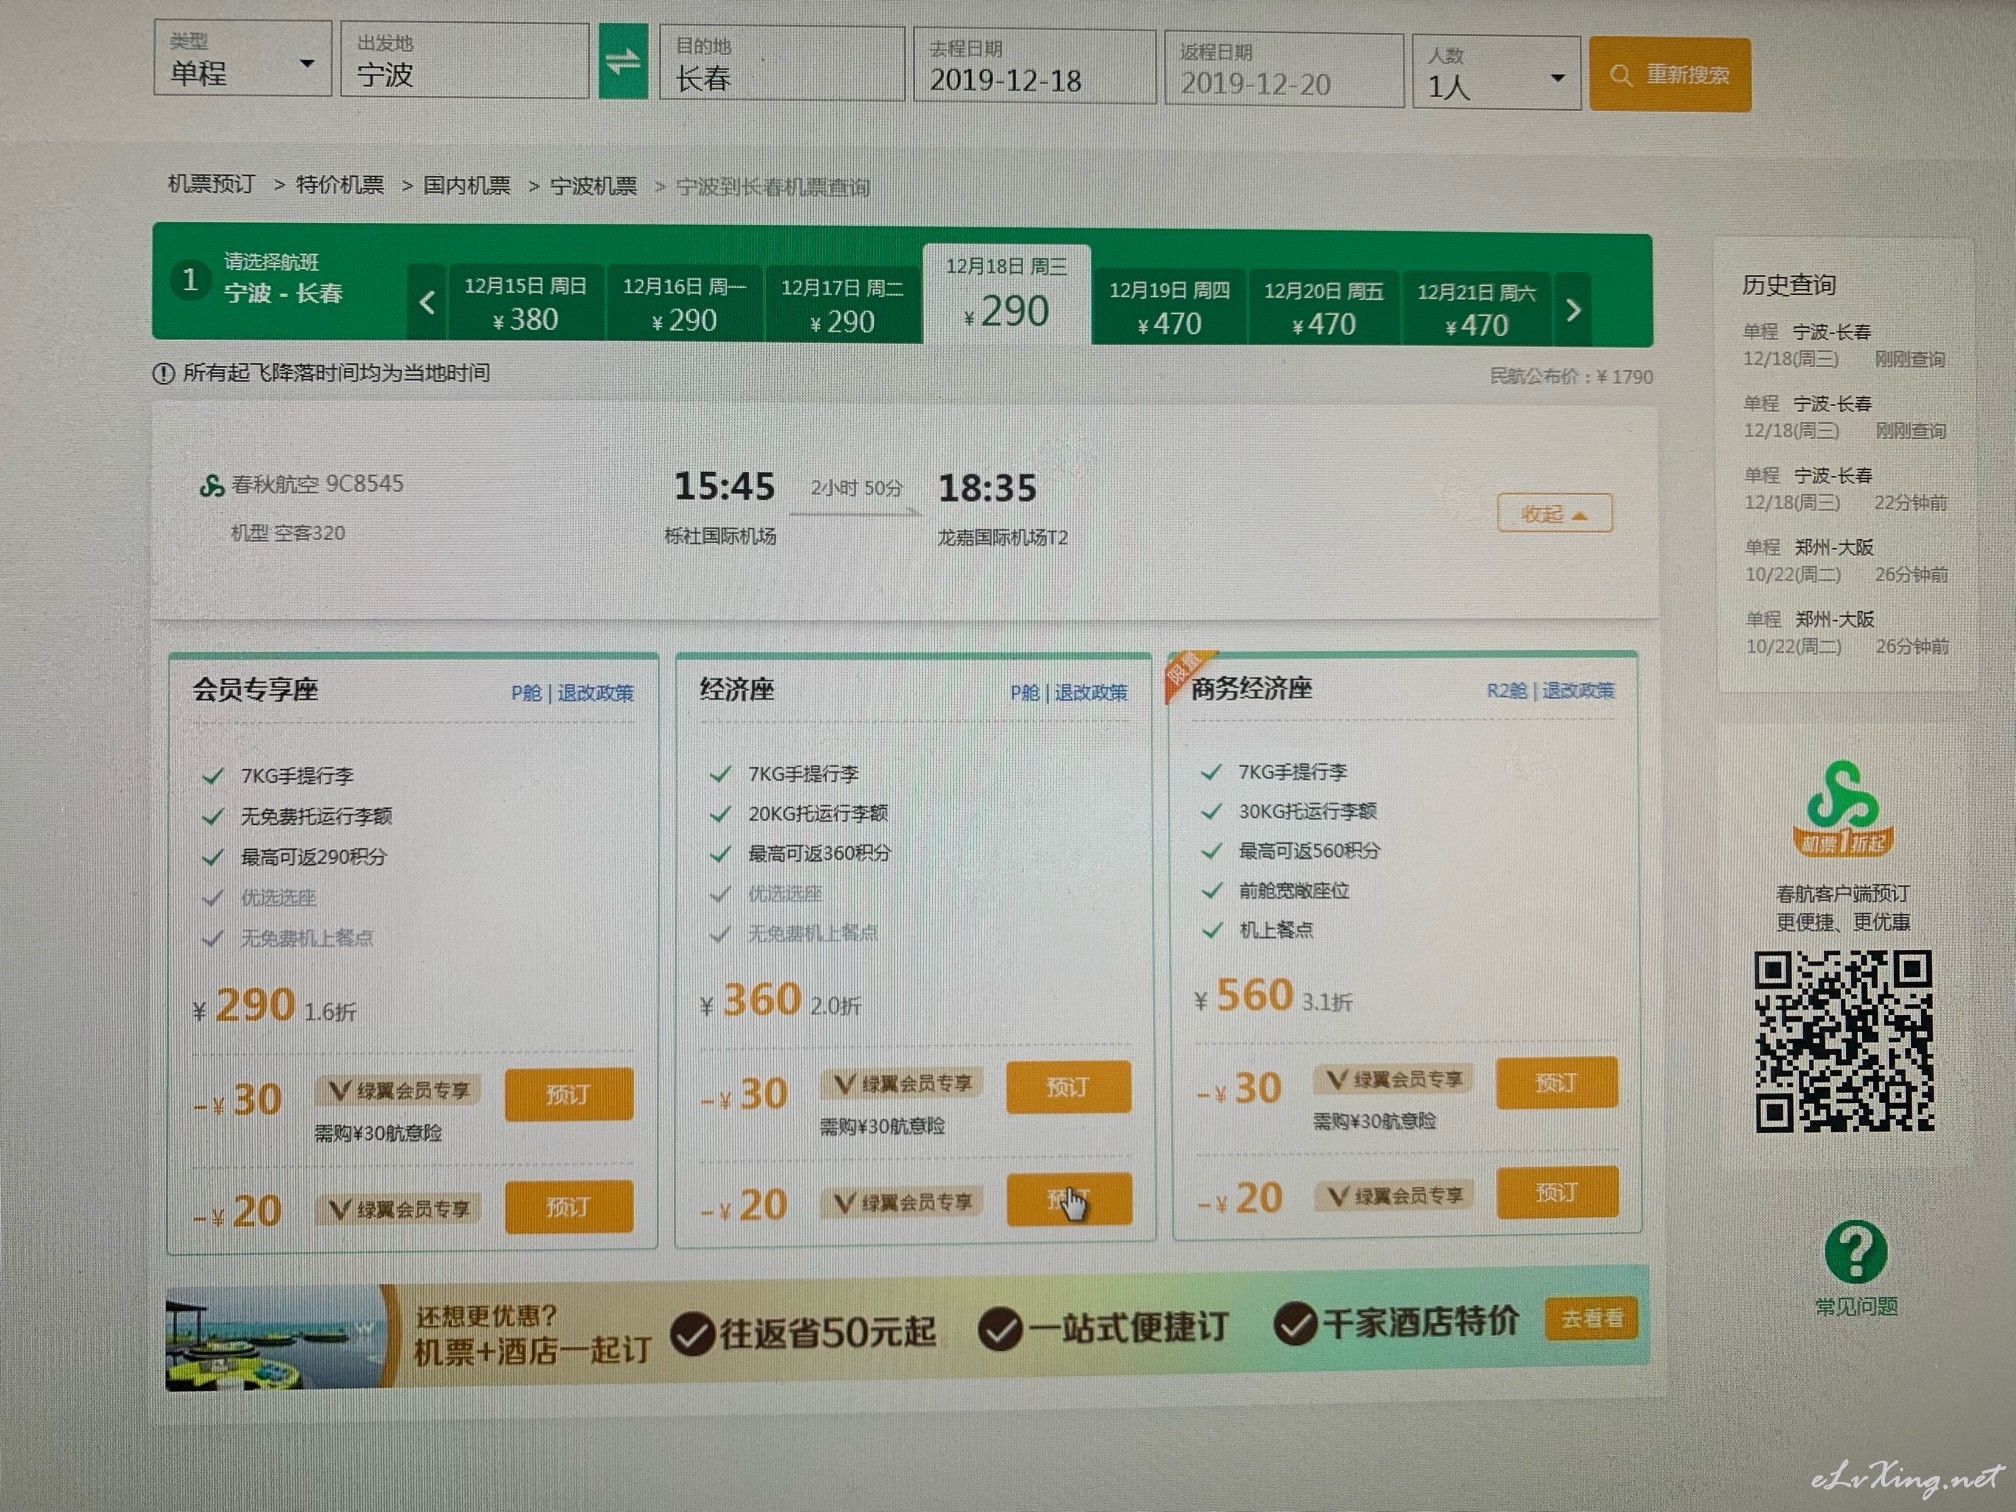Book 商务经济座 with -¥20 member offer
2016x1512 pixels.
tap(1556, 1192)
